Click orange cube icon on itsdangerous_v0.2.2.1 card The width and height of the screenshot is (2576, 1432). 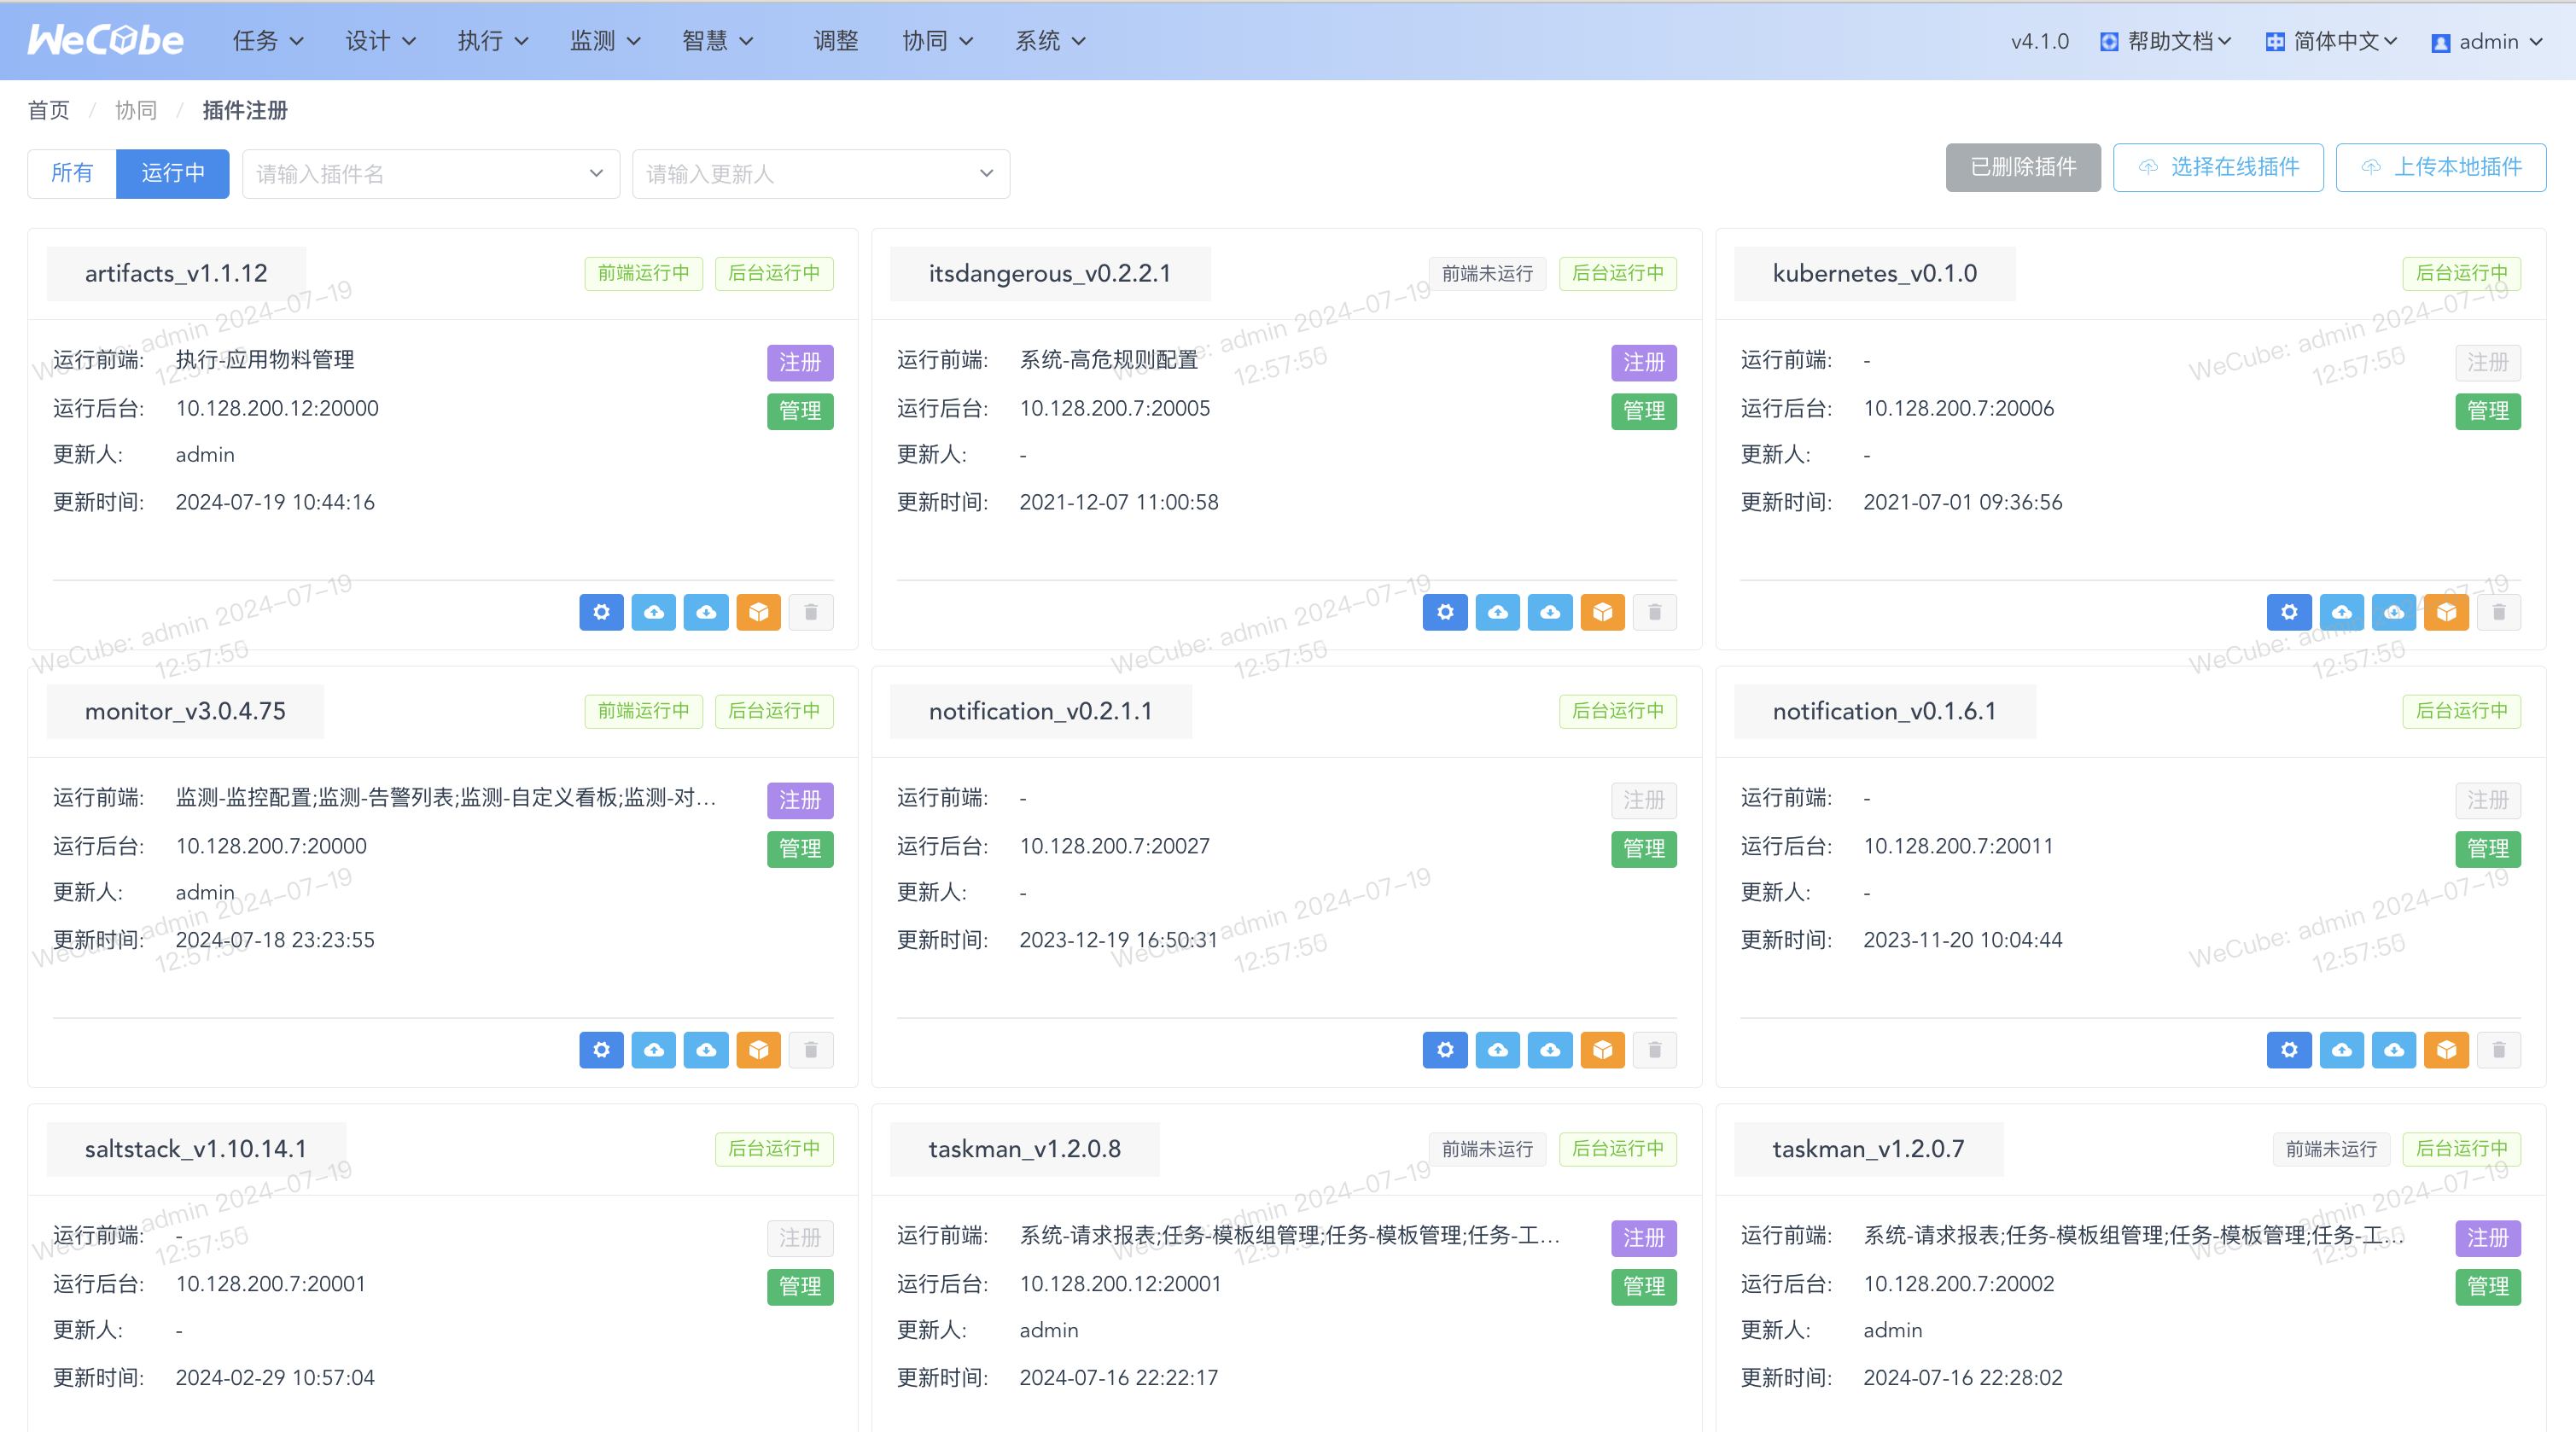(1603, 612)
